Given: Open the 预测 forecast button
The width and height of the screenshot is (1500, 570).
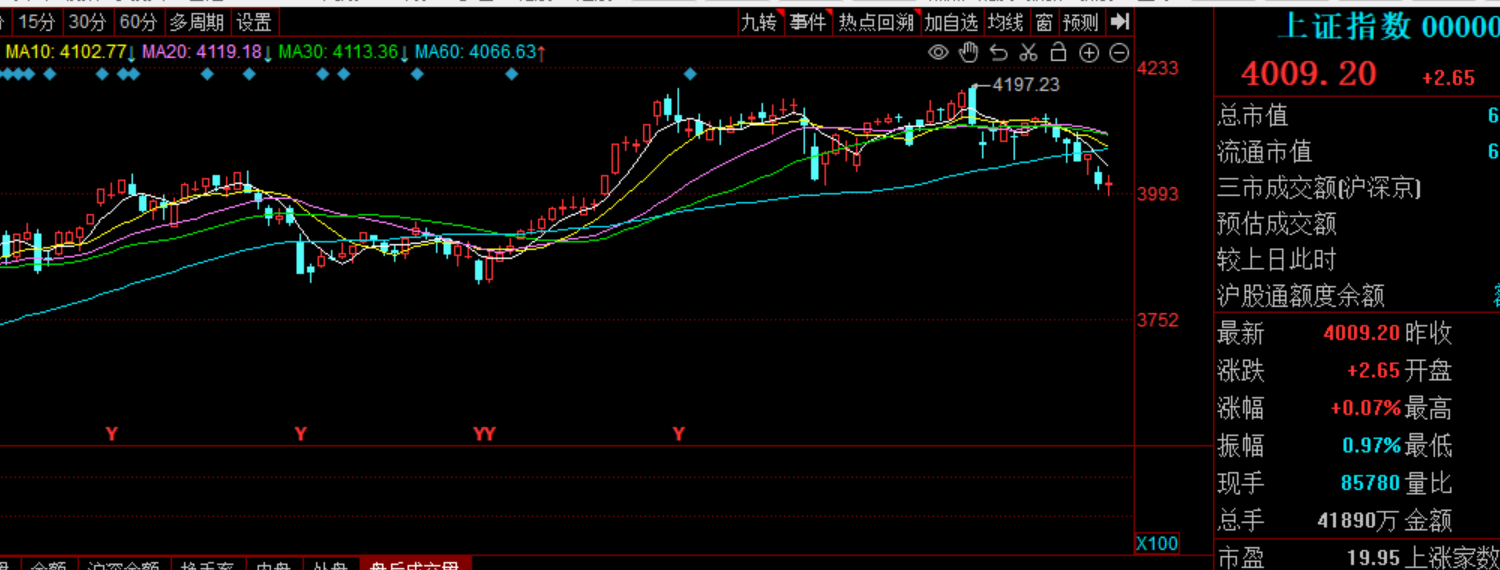Looking at the screenshot, I should 1081,21.
